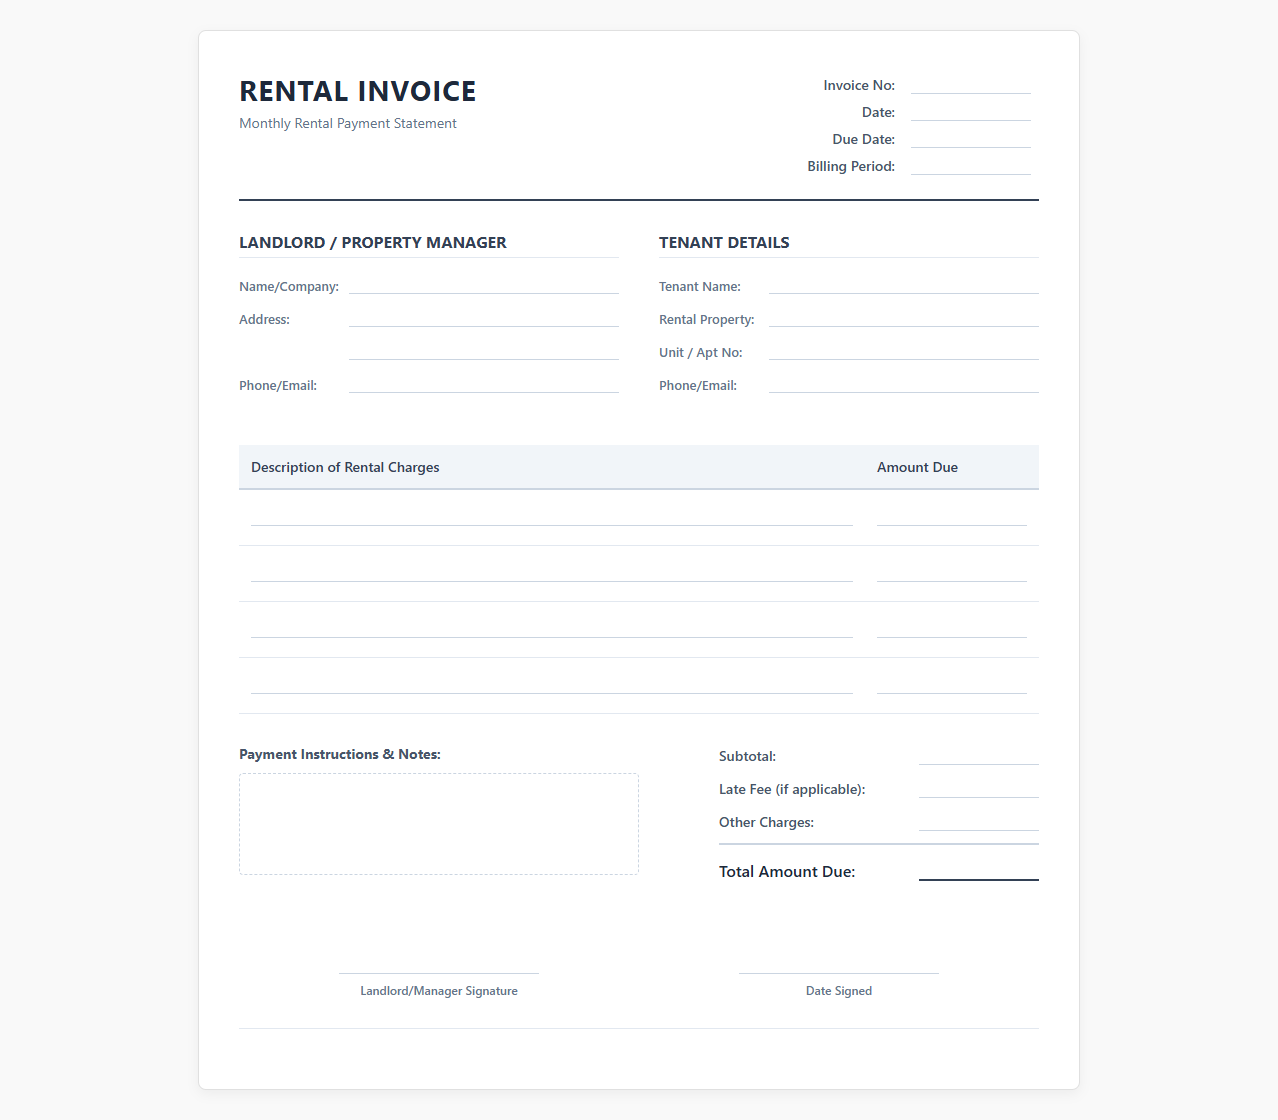Click the Description of Rental Charges header
The width and height of the screenshot is (1278, 1120).
[345, 467]
